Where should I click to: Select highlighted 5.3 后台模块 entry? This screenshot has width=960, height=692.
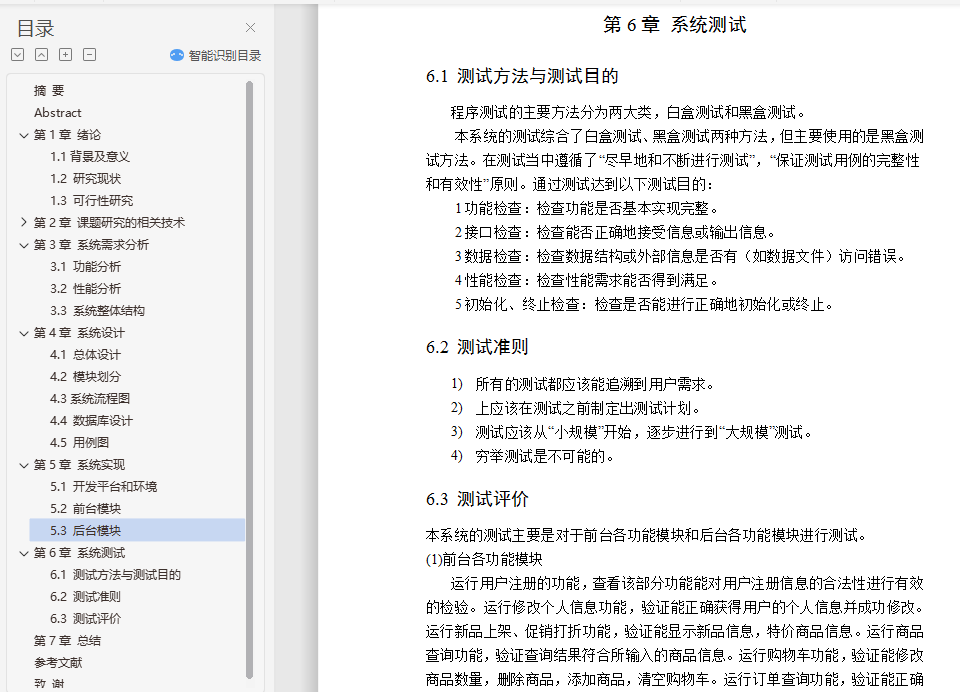[x=137, y=530]
